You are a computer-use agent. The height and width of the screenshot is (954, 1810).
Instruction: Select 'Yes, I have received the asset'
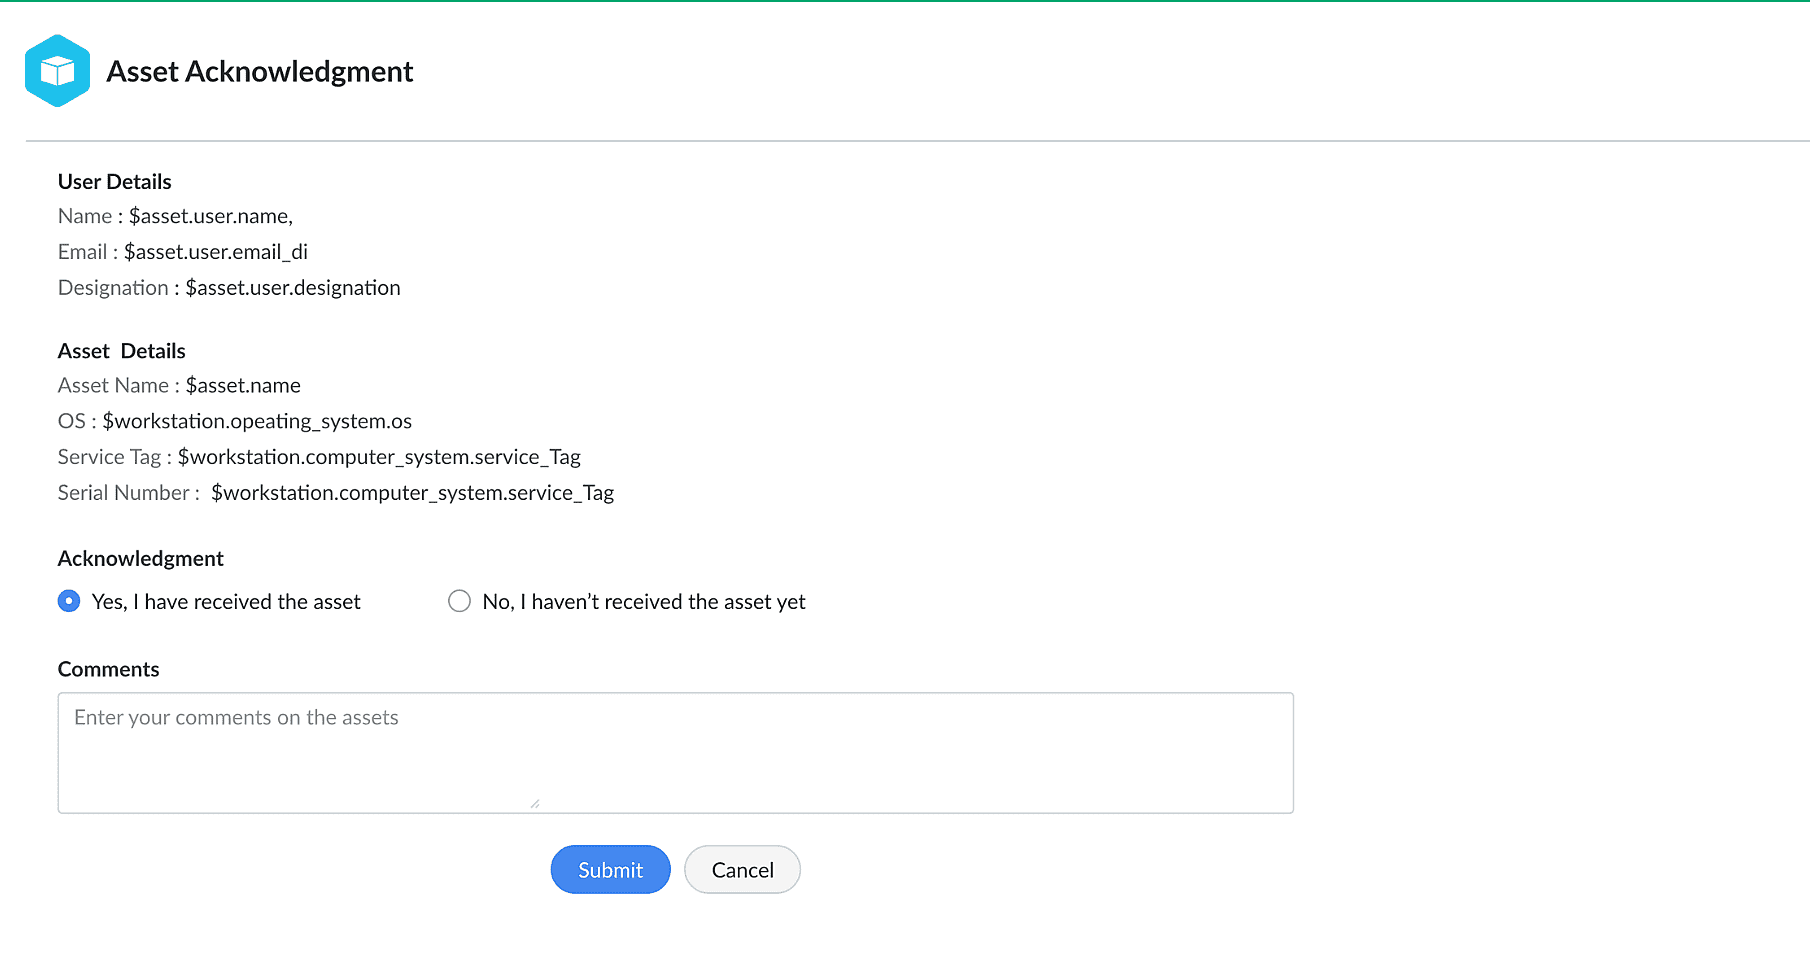(69, 601)
